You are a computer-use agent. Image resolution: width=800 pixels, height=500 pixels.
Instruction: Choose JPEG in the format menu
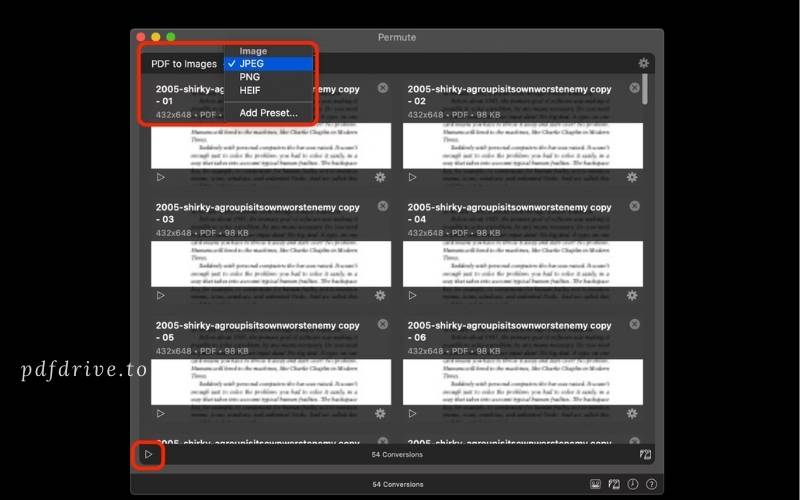click(268, 63)
